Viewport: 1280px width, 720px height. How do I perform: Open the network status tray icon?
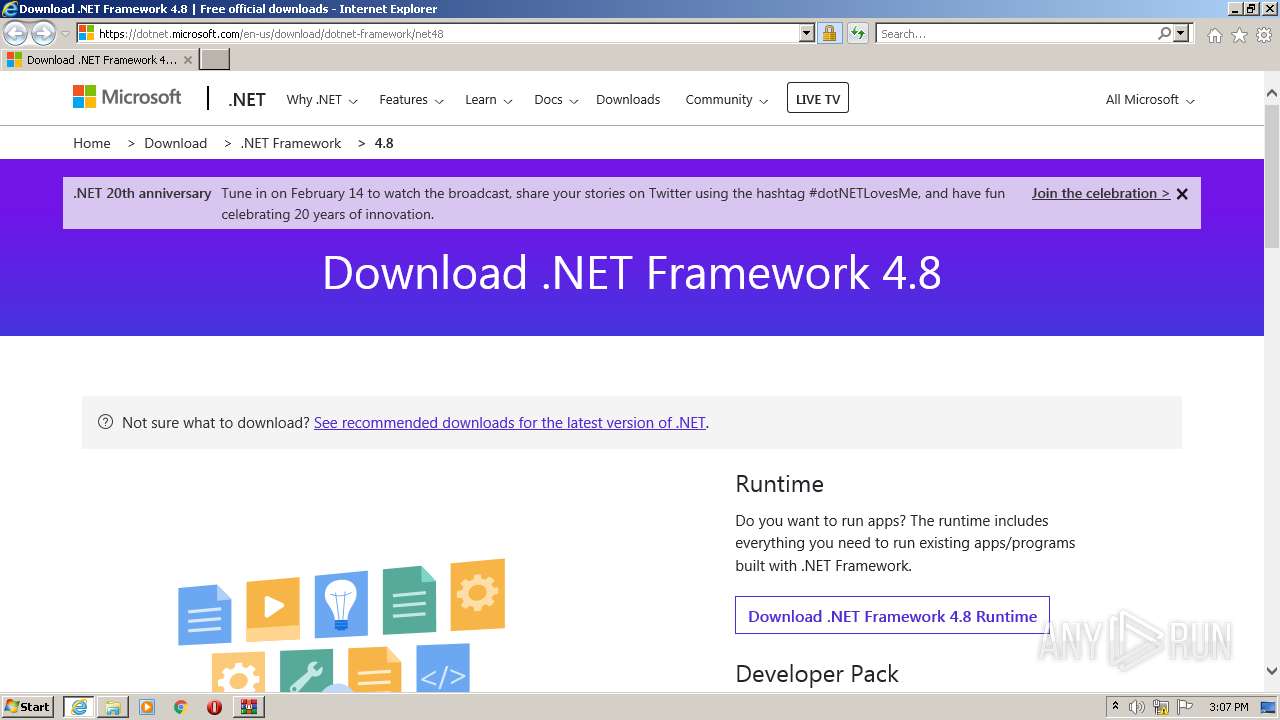click(1161, 707)
